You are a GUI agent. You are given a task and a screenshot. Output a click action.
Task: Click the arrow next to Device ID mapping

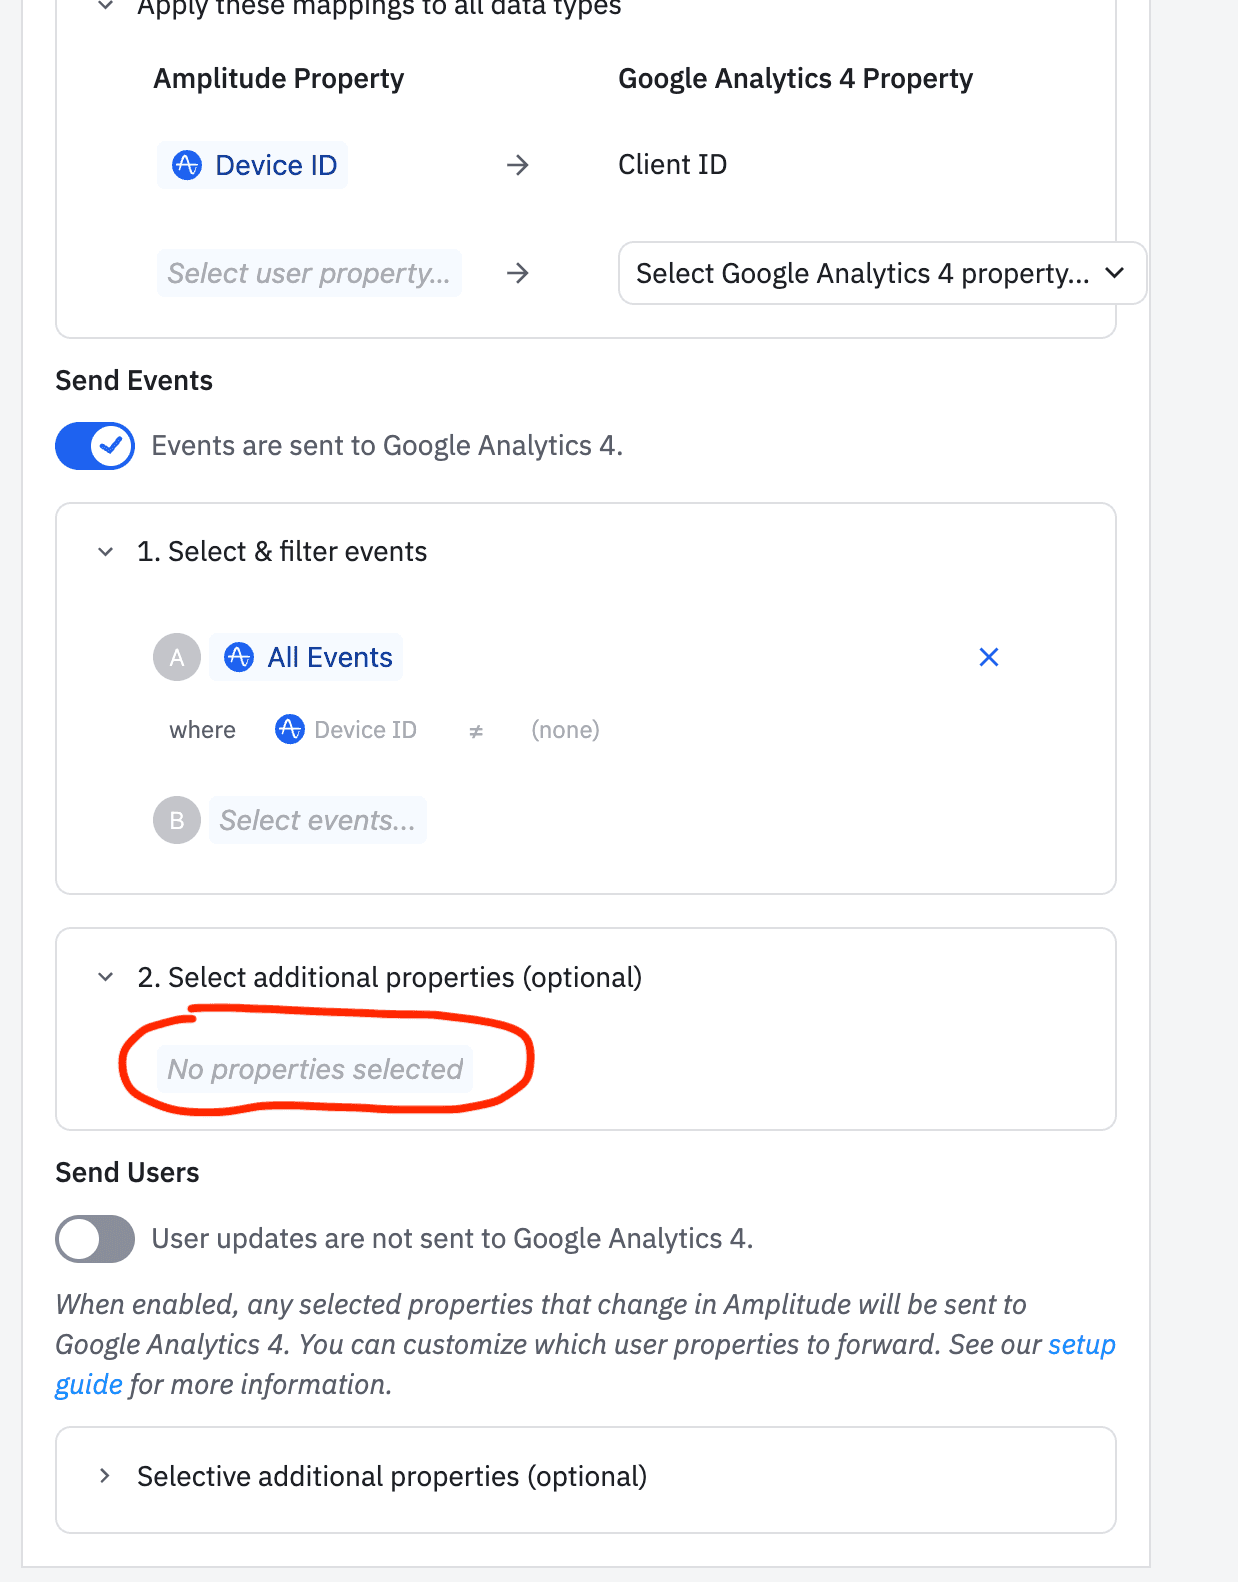(x=517, y=165)
